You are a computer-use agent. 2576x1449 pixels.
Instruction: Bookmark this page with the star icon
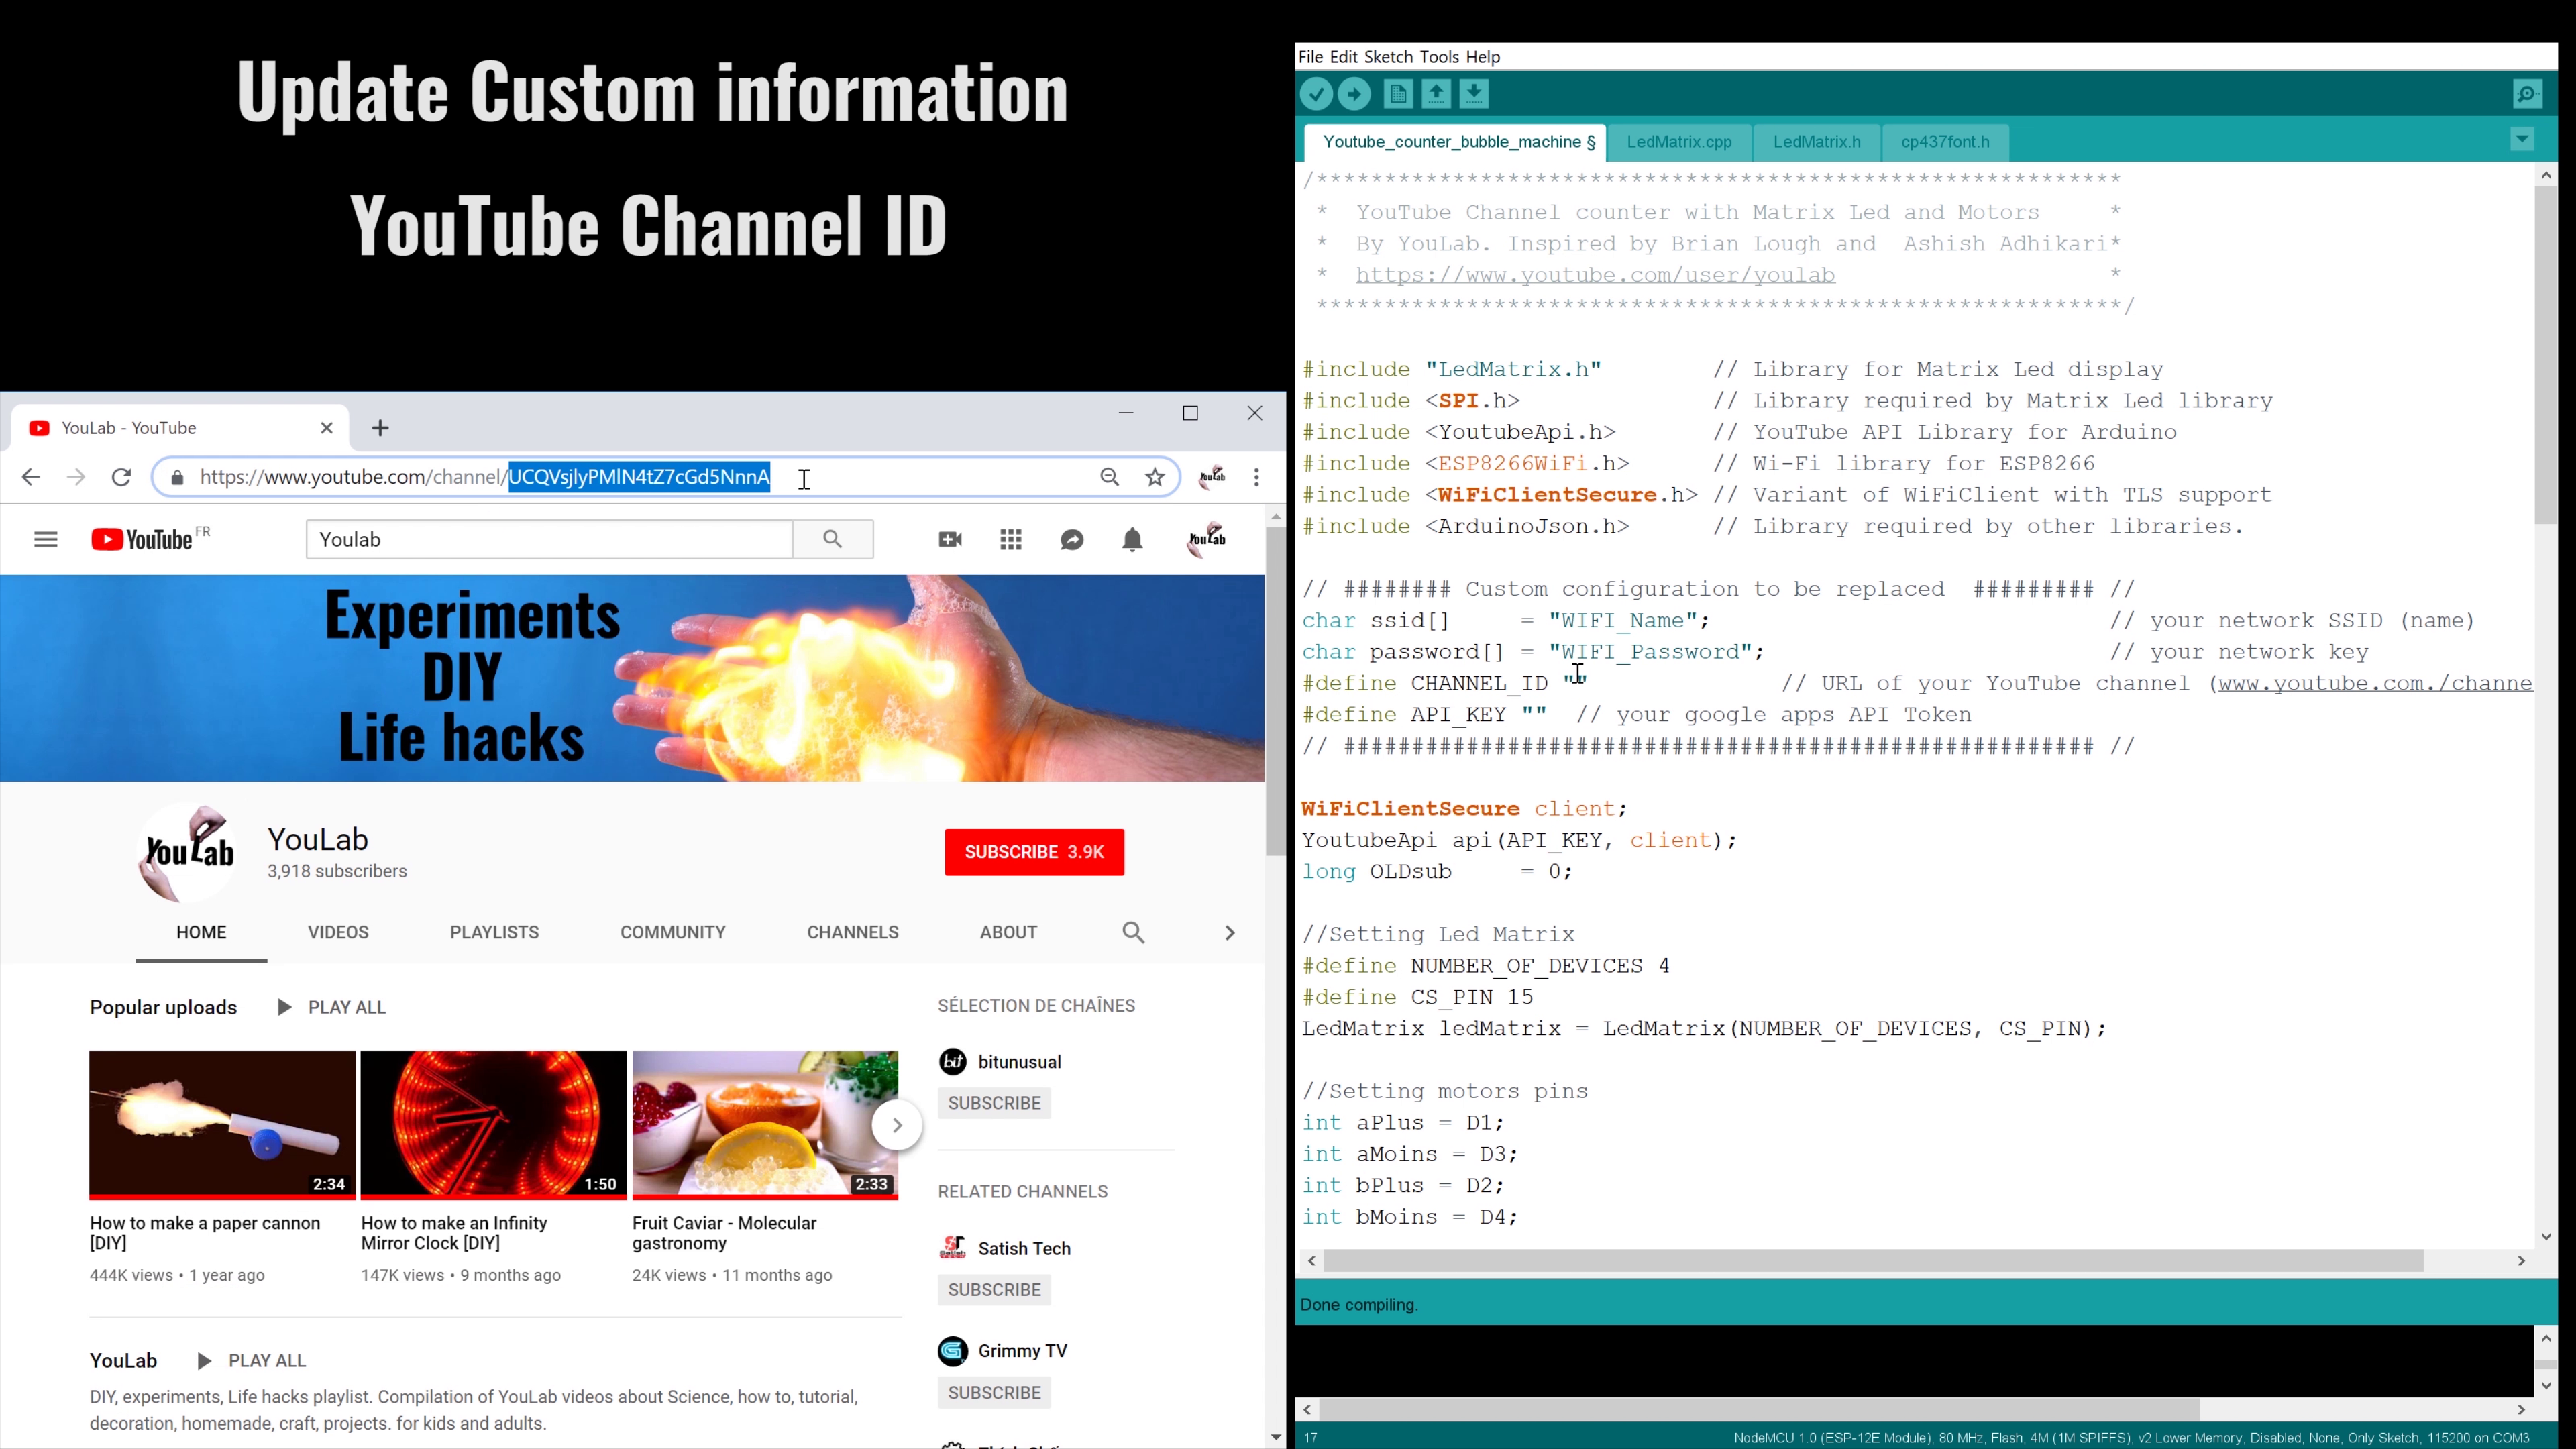tap(1155, 477)
